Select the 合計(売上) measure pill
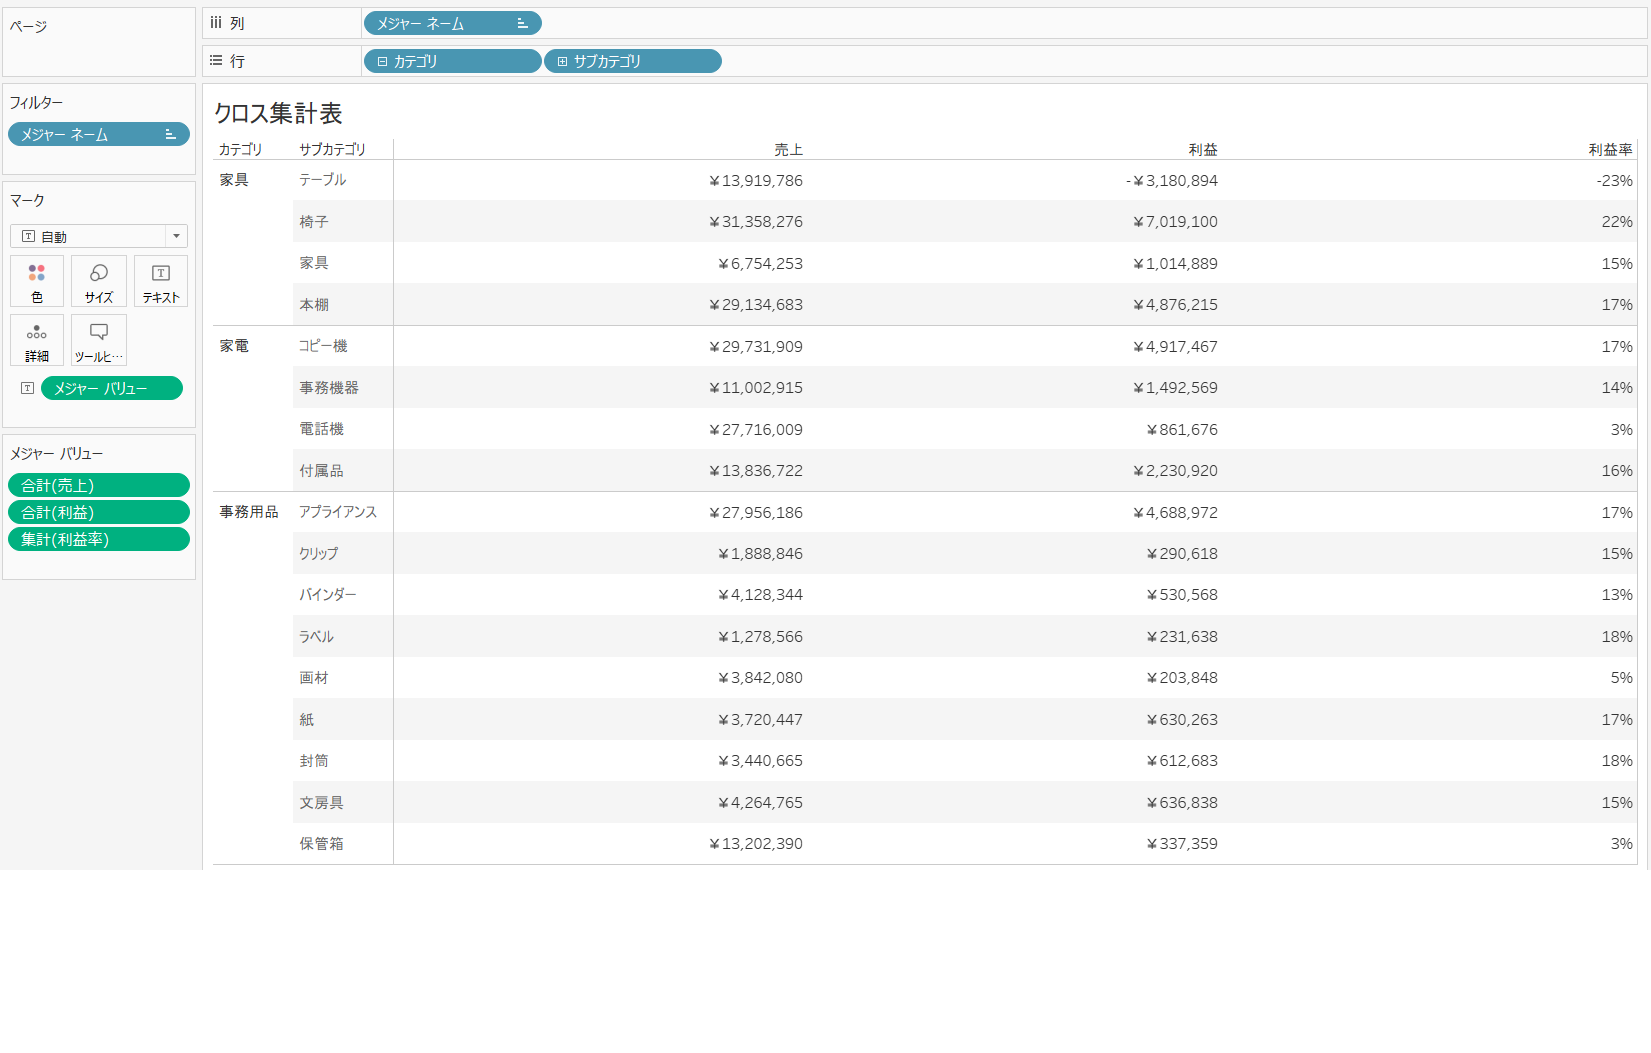This screenshot has width=1651, height=1053. (x=99, y=485)
